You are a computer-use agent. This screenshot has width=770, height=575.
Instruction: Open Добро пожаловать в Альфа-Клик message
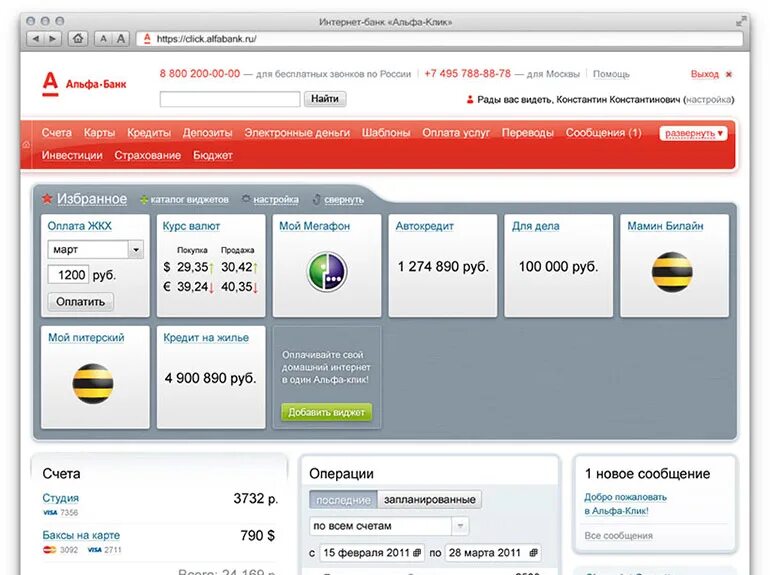(x=625, y=504)
